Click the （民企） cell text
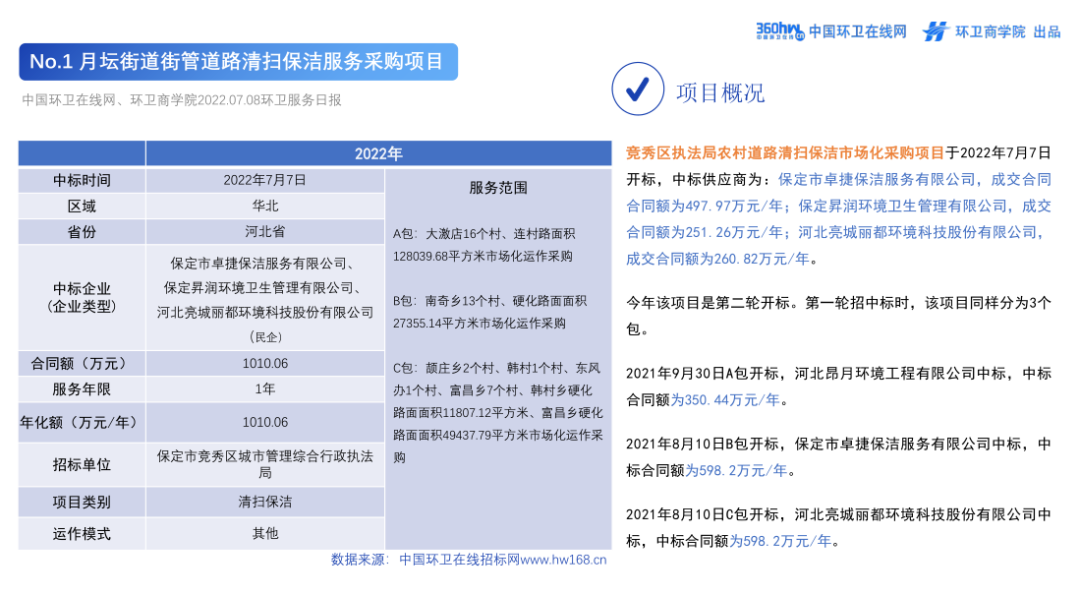The height and width of the screenshot is (595, 1080). pos(265,337)
